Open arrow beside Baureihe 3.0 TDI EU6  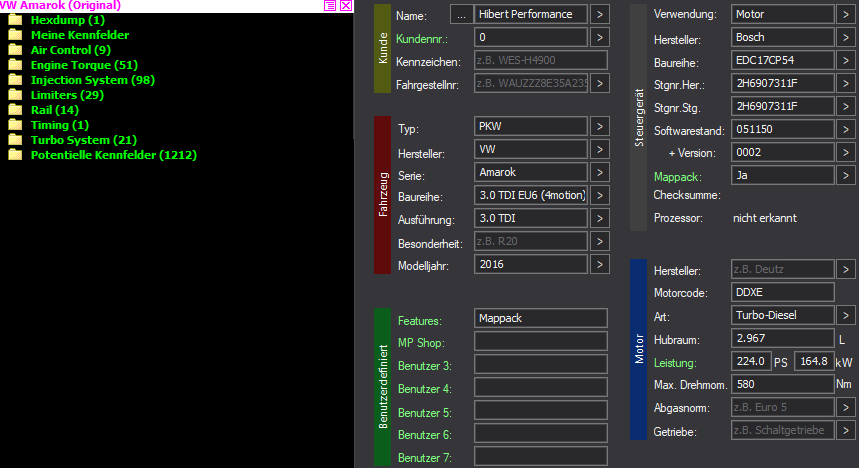(600, 196)
